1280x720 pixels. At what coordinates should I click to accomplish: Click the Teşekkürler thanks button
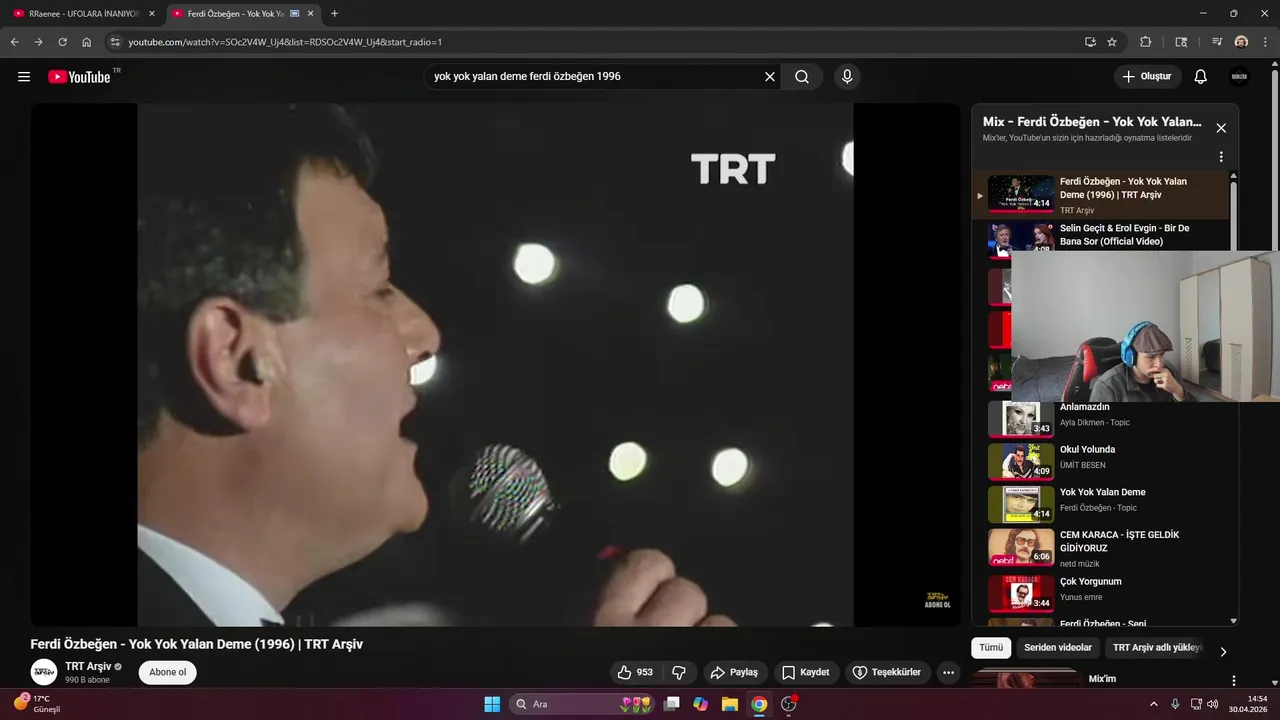pyautogui.click(x=888, y=672)
